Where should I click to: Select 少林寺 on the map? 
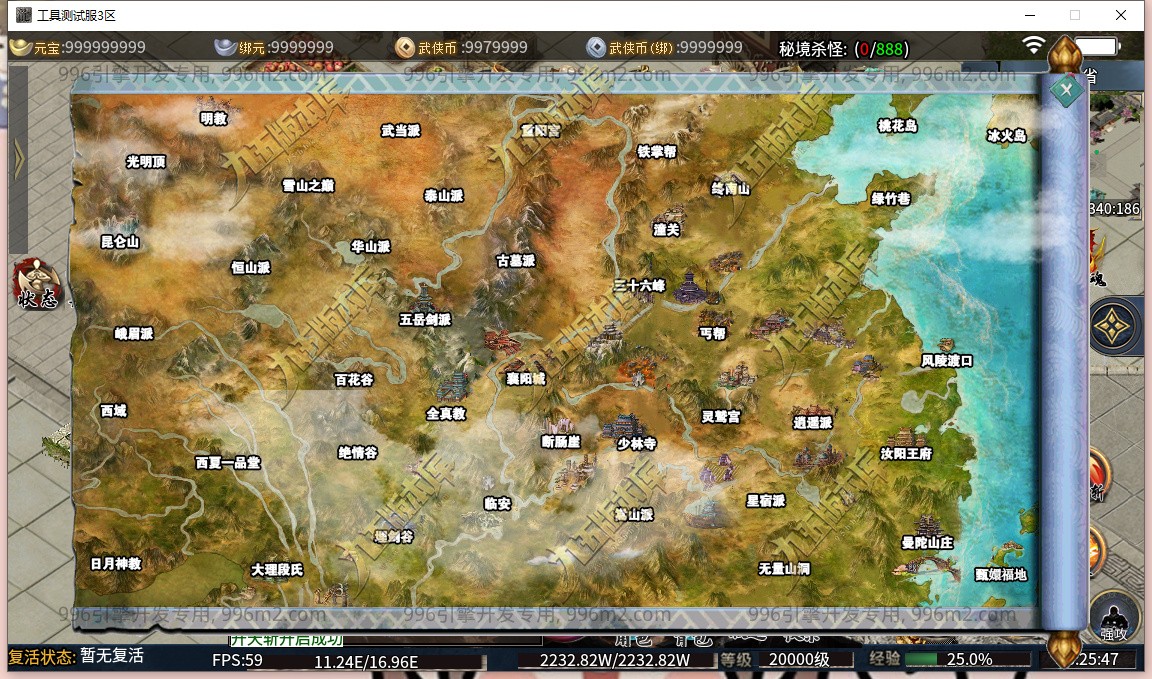tap(636, 443)
